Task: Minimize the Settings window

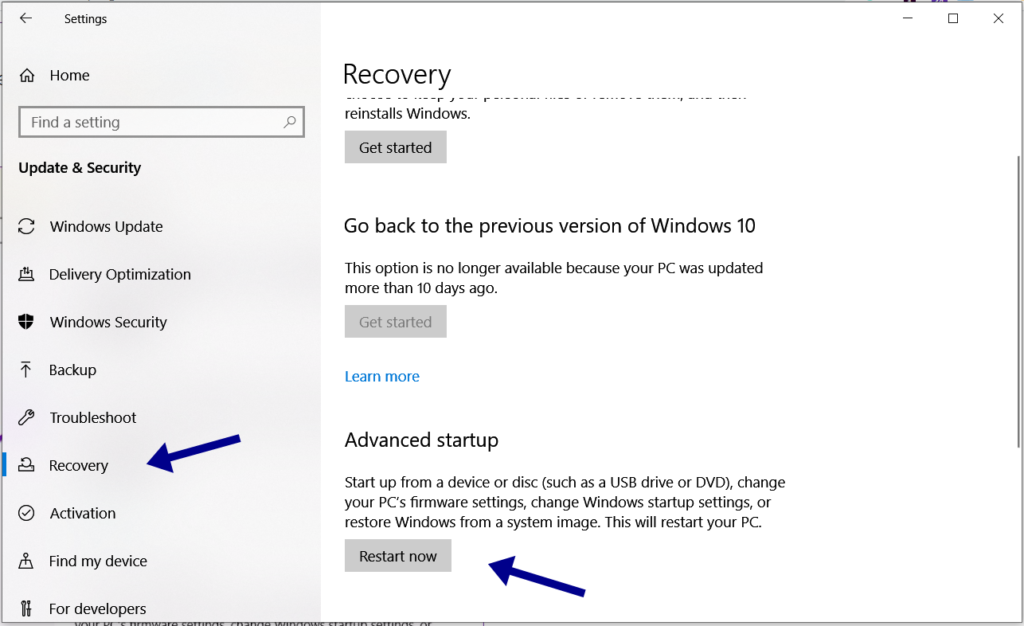Action: click(x=907, y=18)
